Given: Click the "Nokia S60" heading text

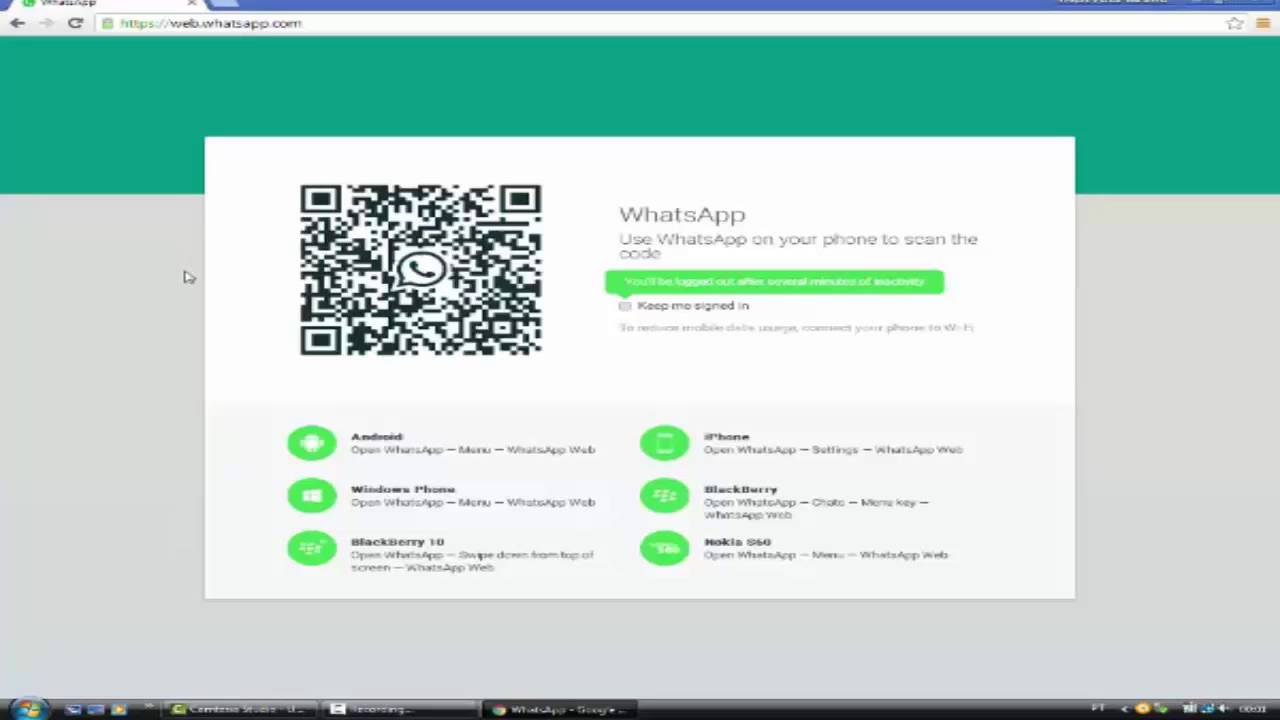Looking at the screenshot, I should click(x=737, y=542).
